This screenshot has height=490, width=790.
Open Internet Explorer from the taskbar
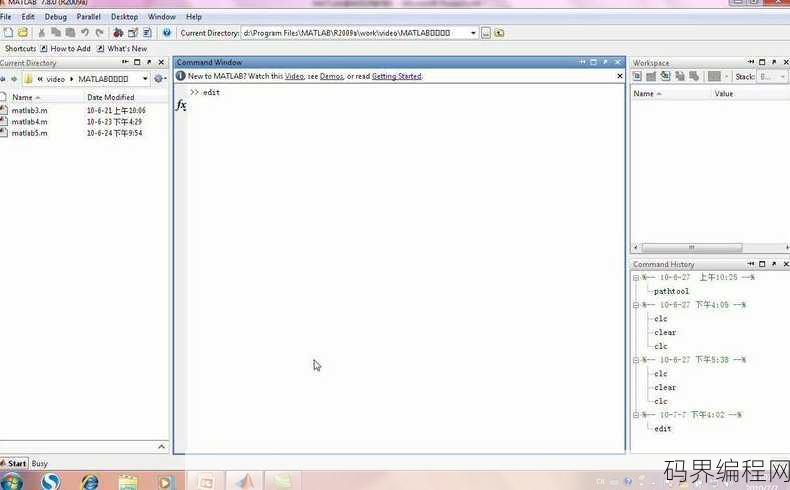click(x=90, y=482)
